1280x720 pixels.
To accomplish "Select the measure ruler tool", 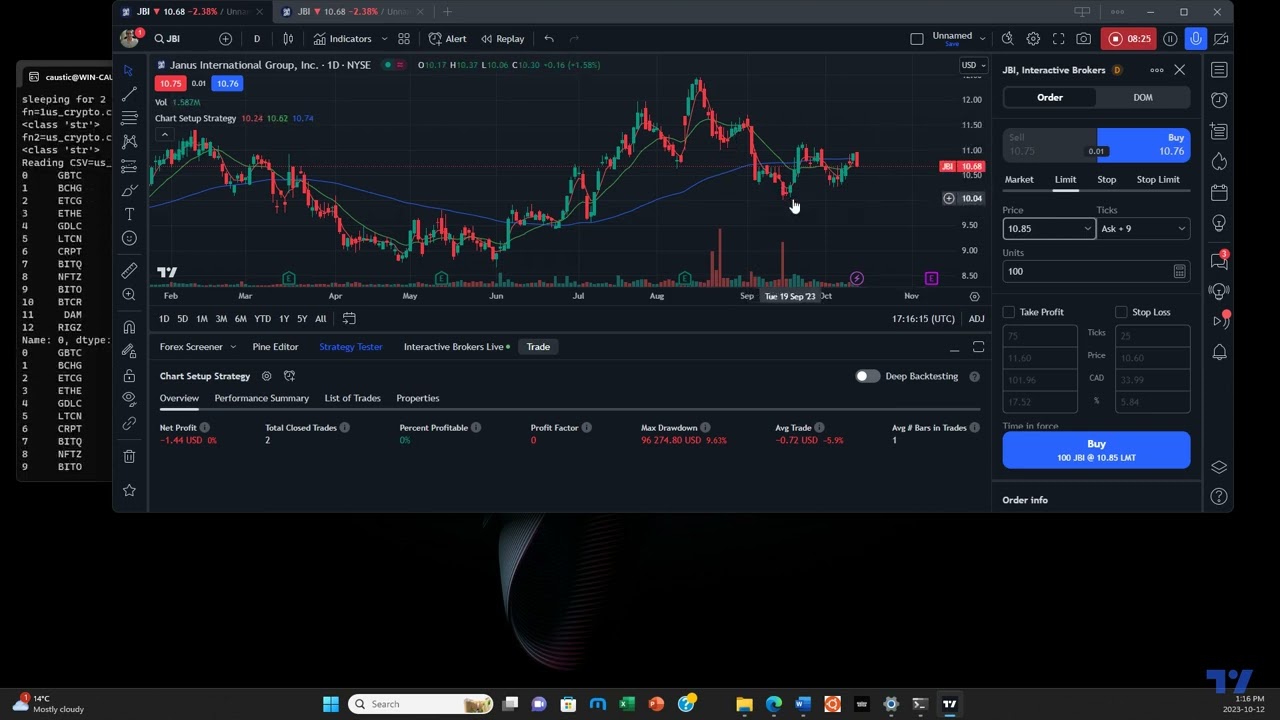I will [129, 271].
